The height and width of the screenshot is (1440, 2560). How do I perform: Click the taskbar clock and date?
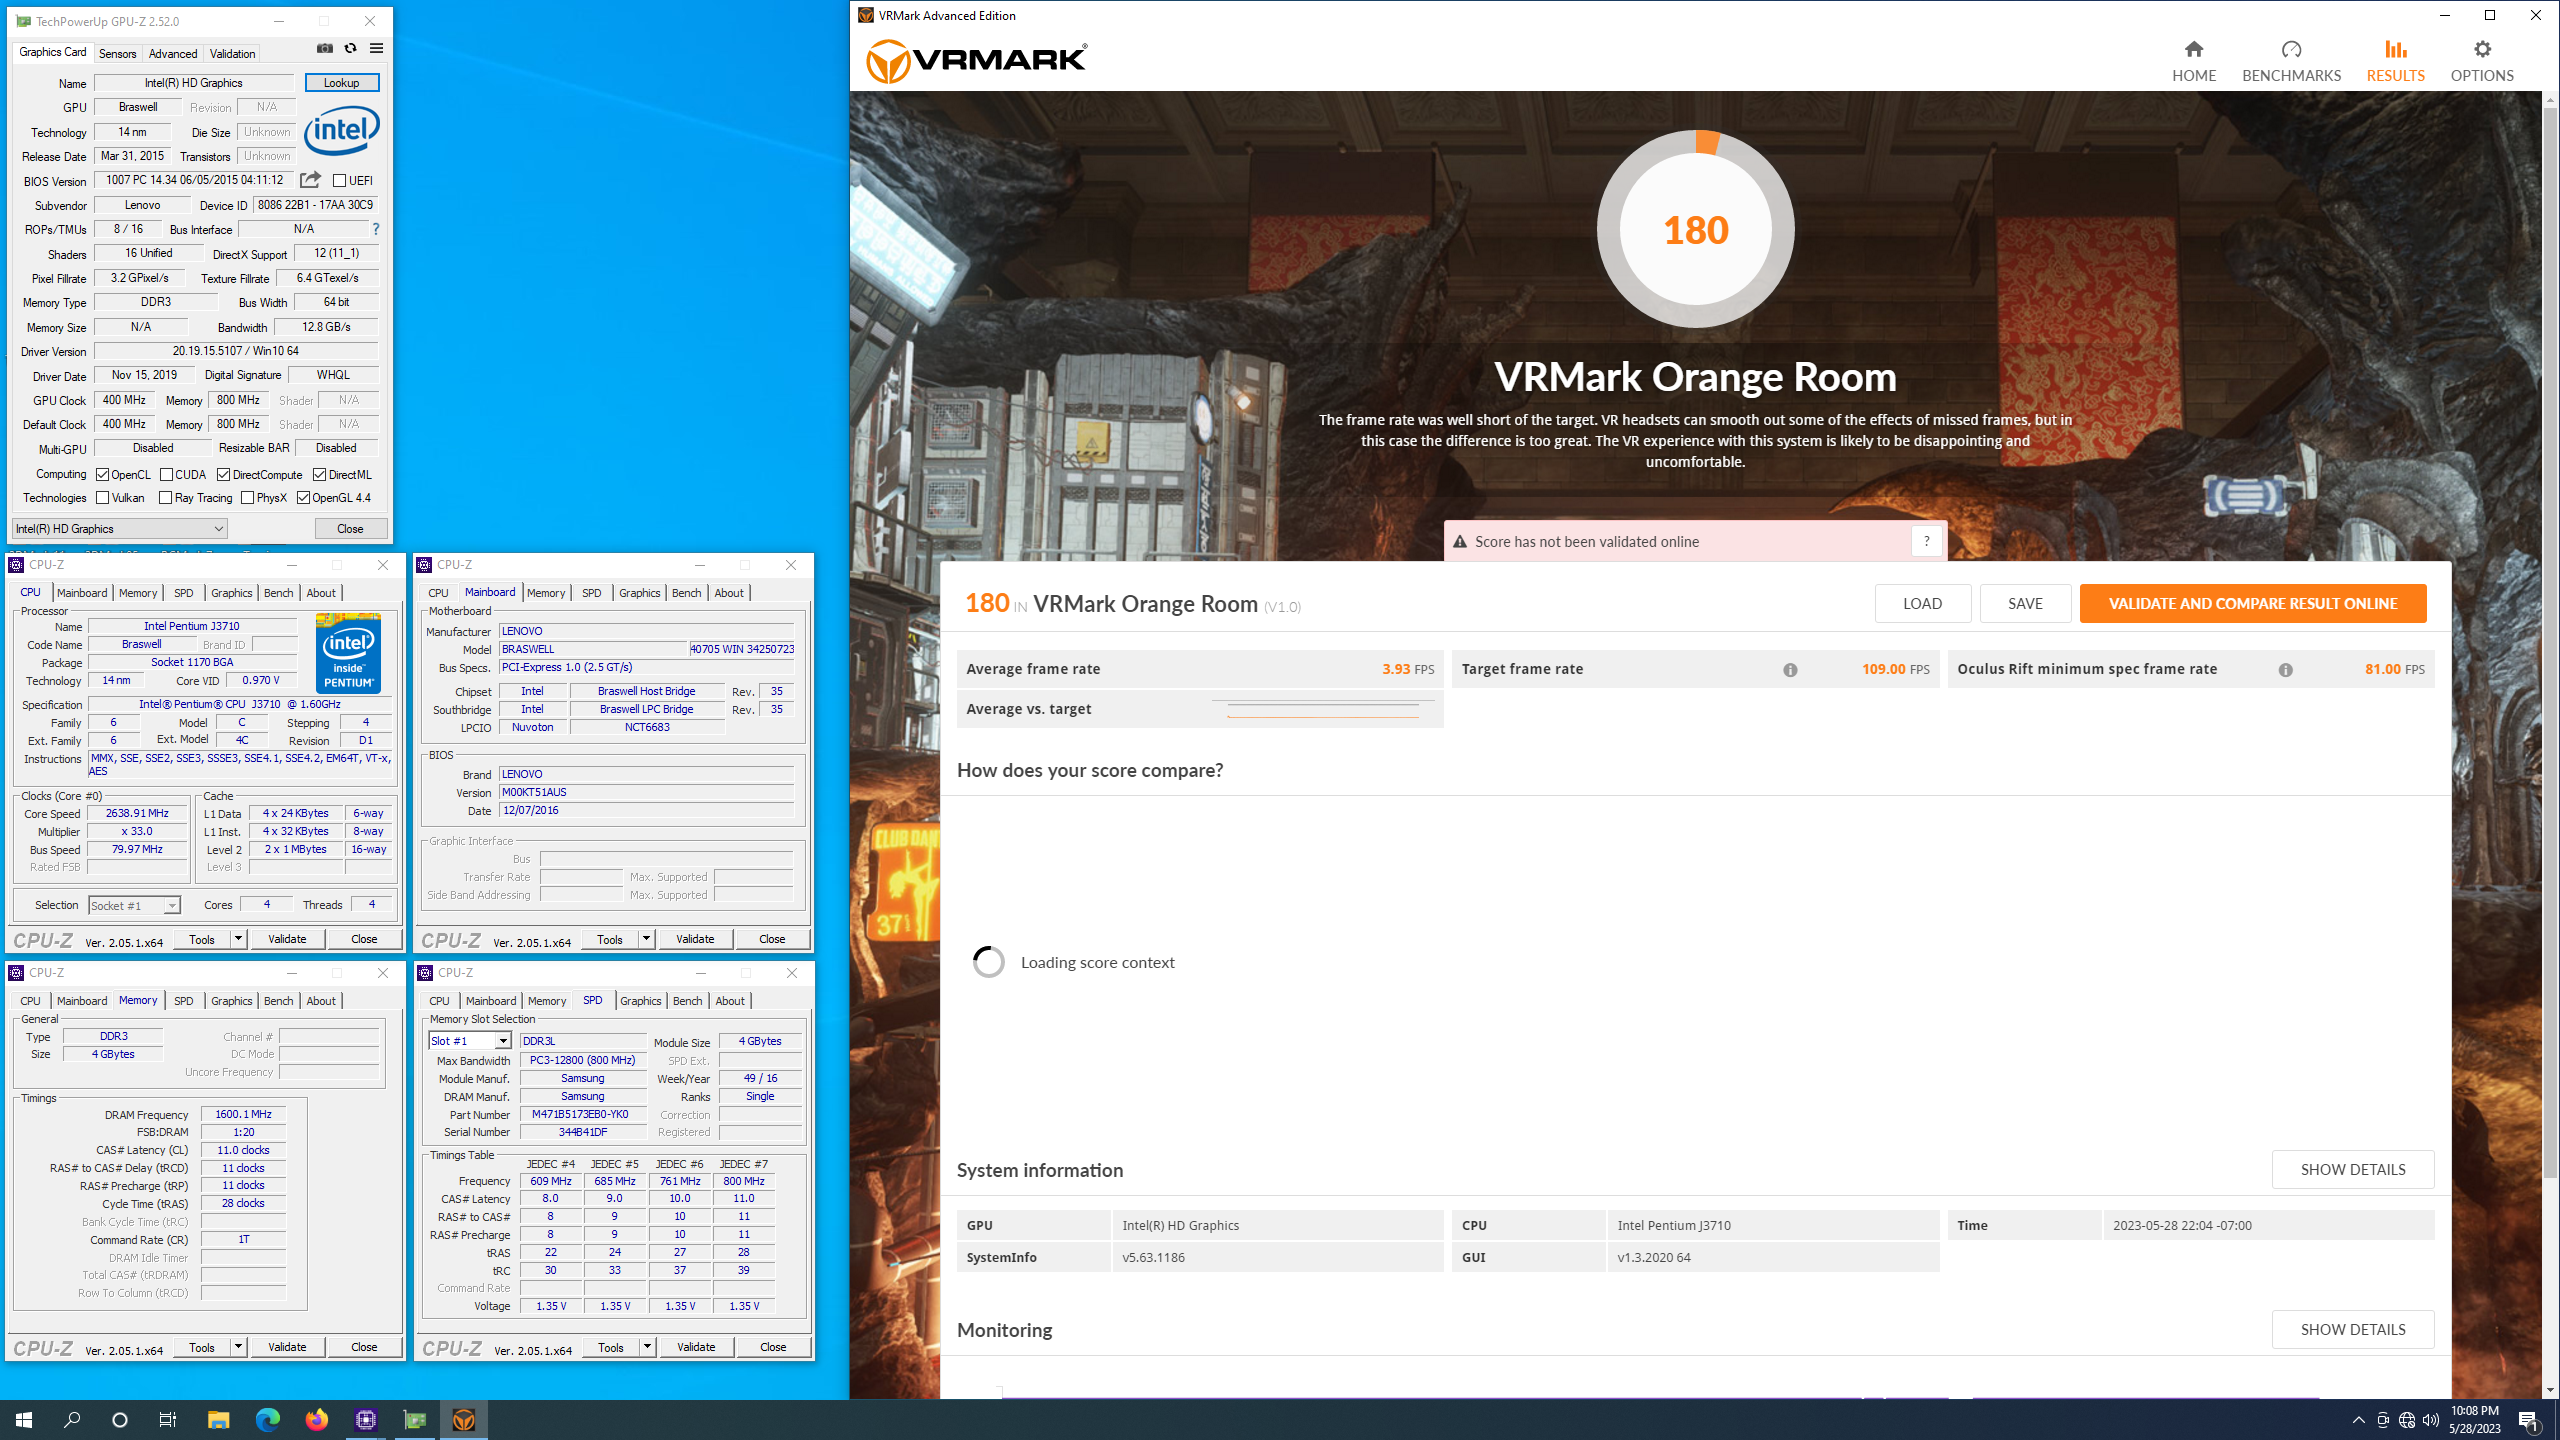point(2475,1420)
